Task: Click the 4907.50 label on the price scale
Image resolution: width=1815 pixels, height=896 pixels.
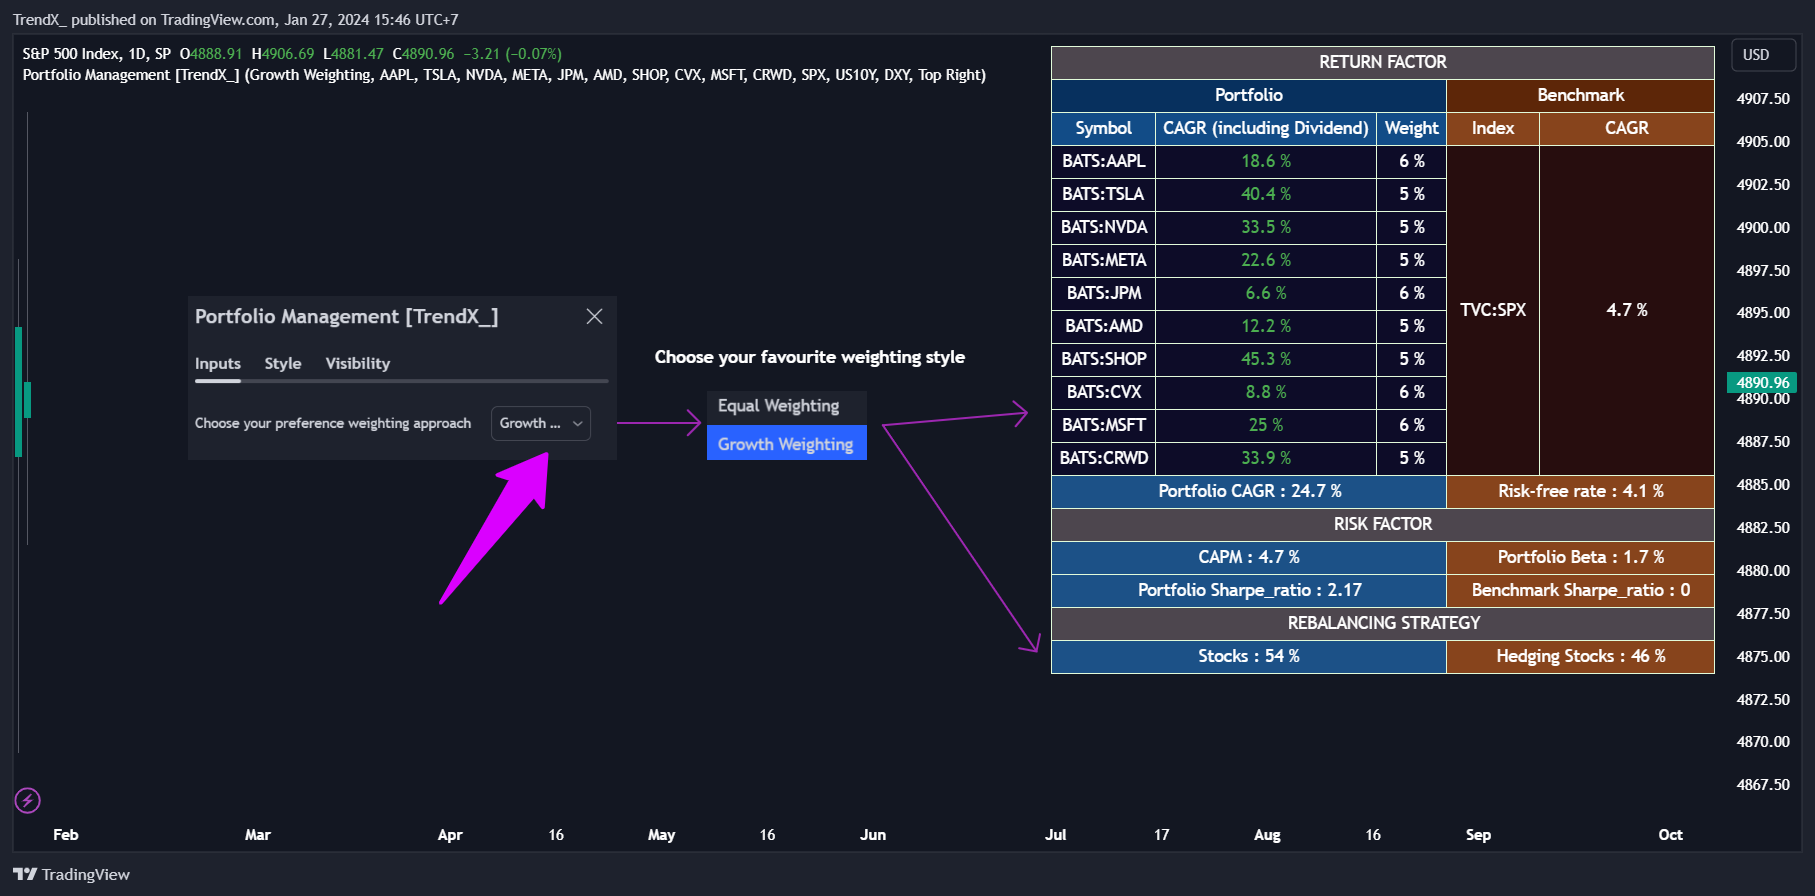Action: click(x=1763, y=99)
